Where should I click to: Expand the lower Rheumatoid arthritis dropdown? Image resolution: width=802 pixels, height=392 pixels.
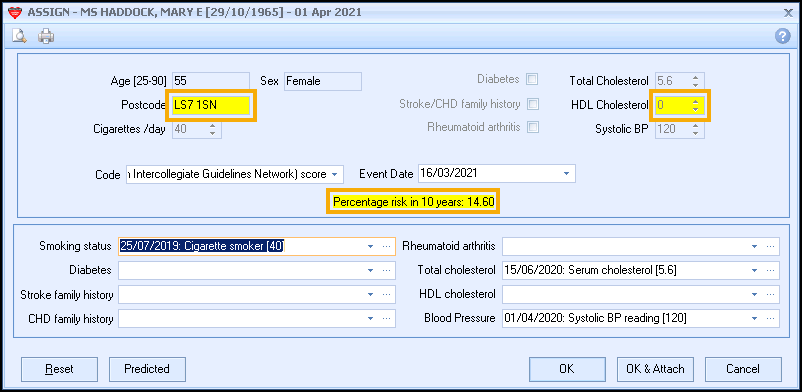(754, 247)
